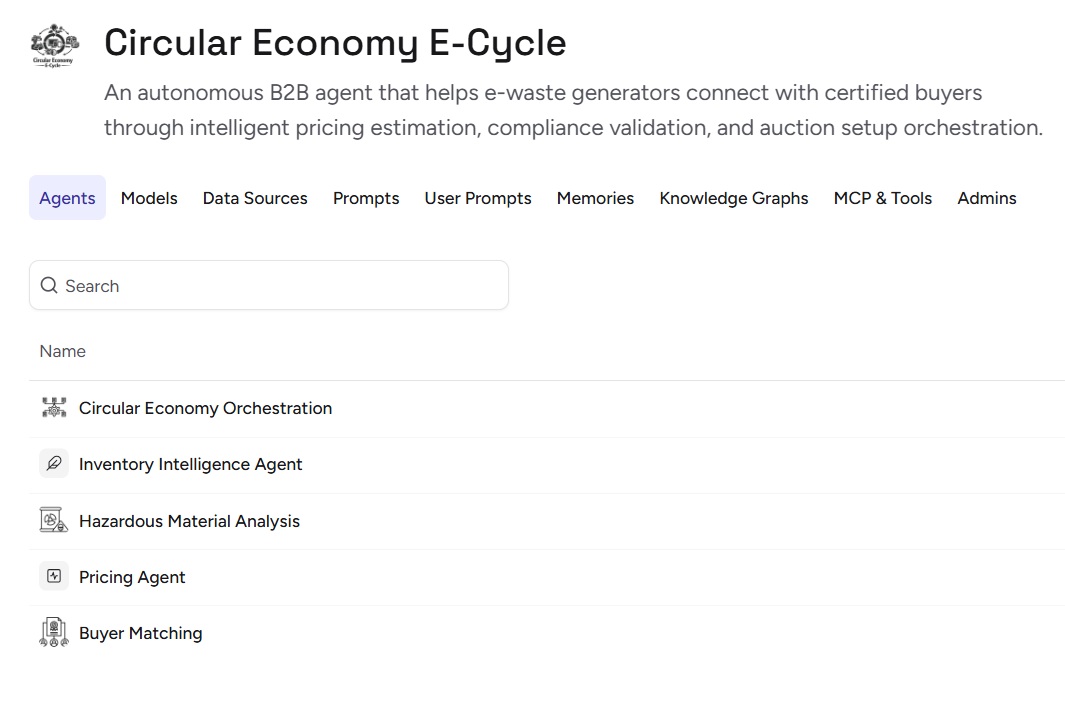This screenshot has height=702, width=1065.
Task: Switch to the Models tab
Action: tap(149, 198)
